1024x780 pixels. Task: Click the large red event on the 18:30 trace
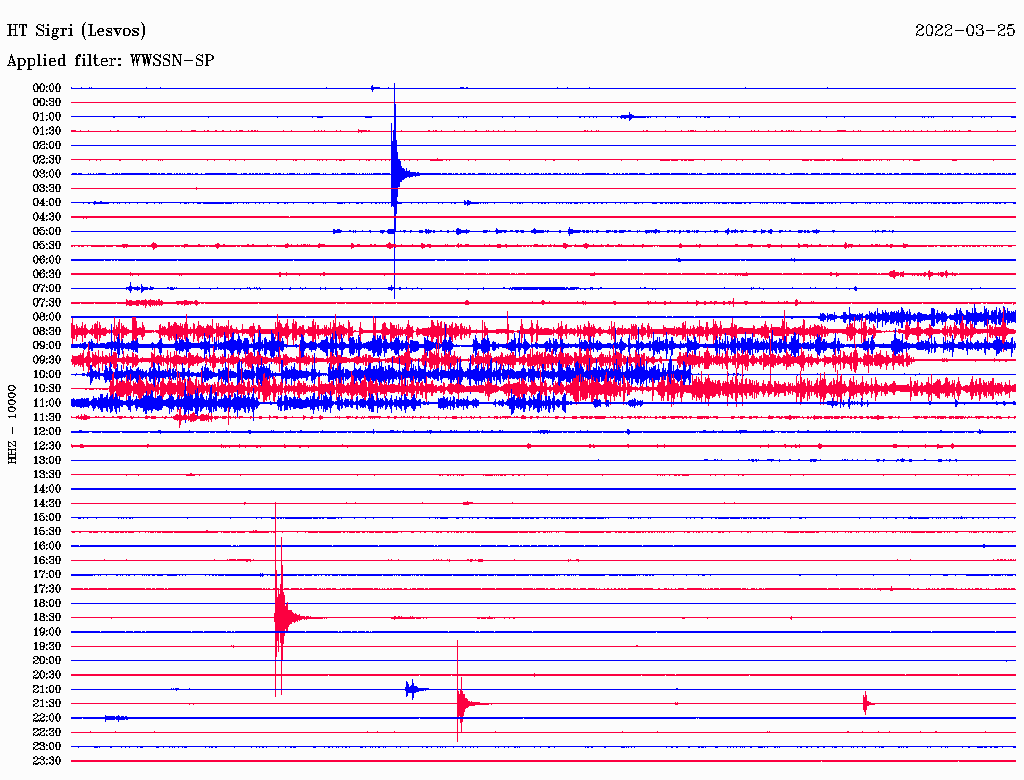click(282, 618)
